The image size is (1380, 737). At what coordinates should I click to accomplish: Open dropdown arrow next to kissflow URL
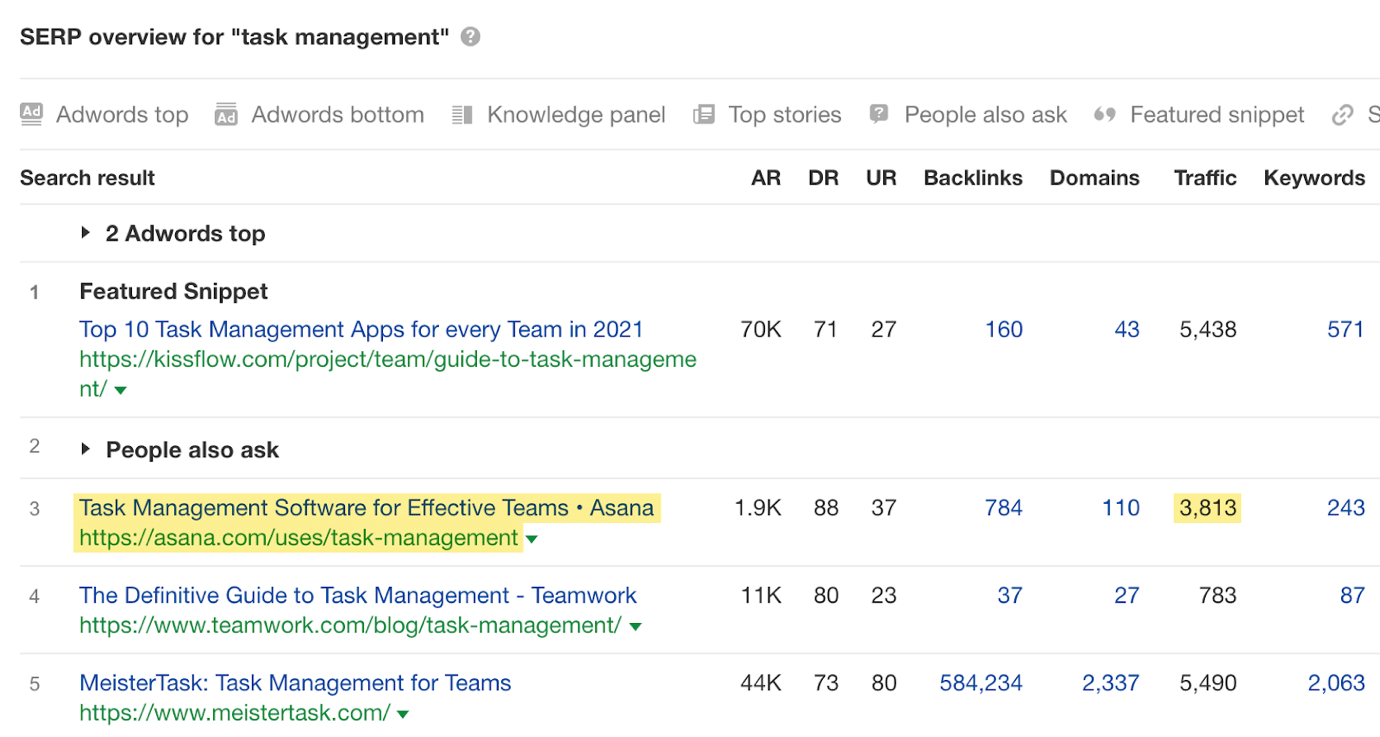point(121,391)
